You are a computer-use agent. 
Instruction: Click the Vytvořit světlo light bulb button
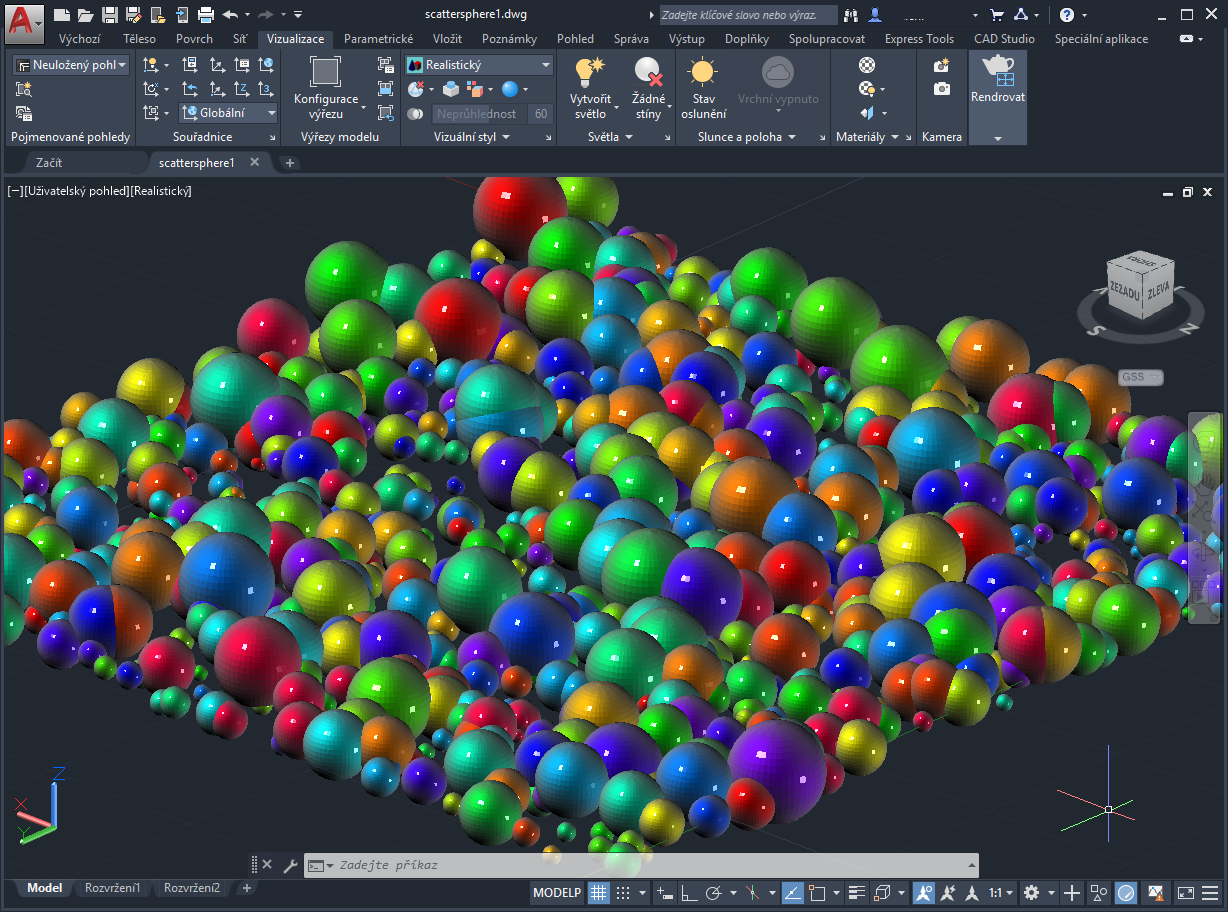coord(590,88)
